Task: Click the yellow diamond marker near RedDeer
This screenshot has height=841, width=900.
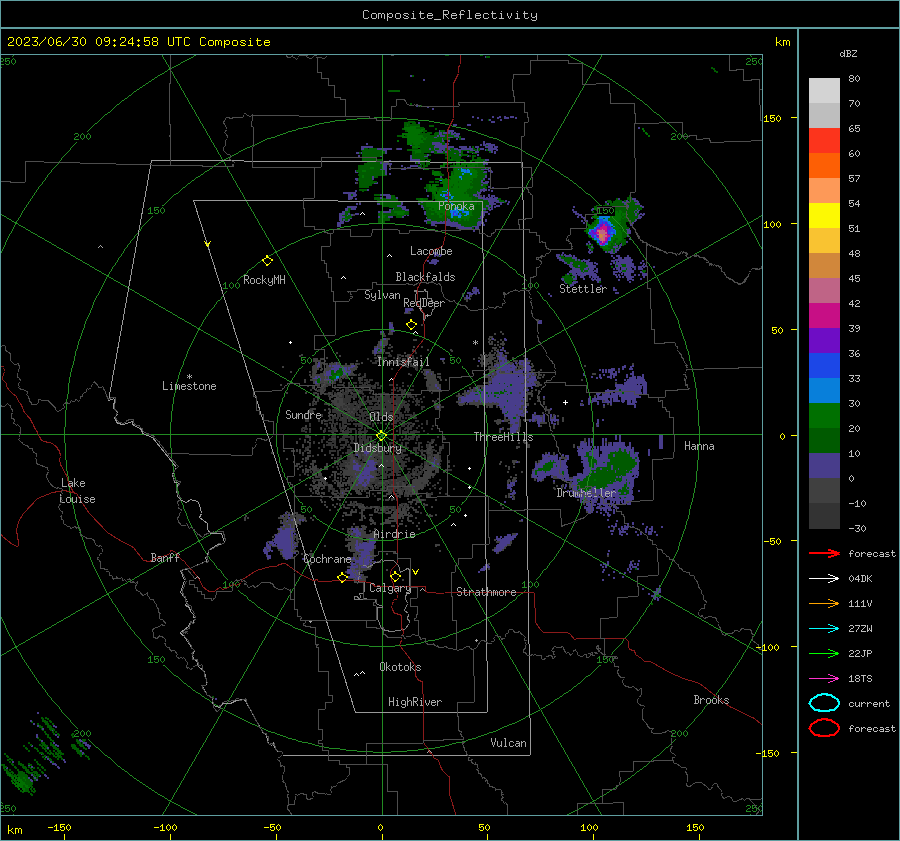Action: click(411, 325)
